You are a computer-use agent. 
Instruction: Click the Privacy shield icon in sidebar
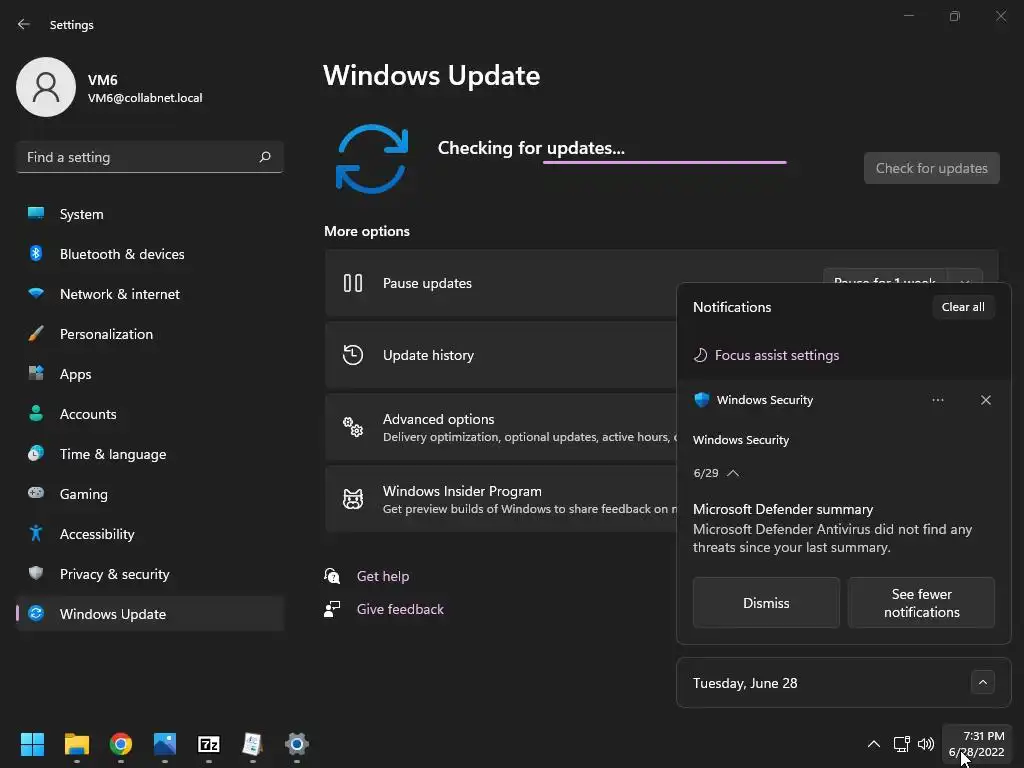pos(36,573)
